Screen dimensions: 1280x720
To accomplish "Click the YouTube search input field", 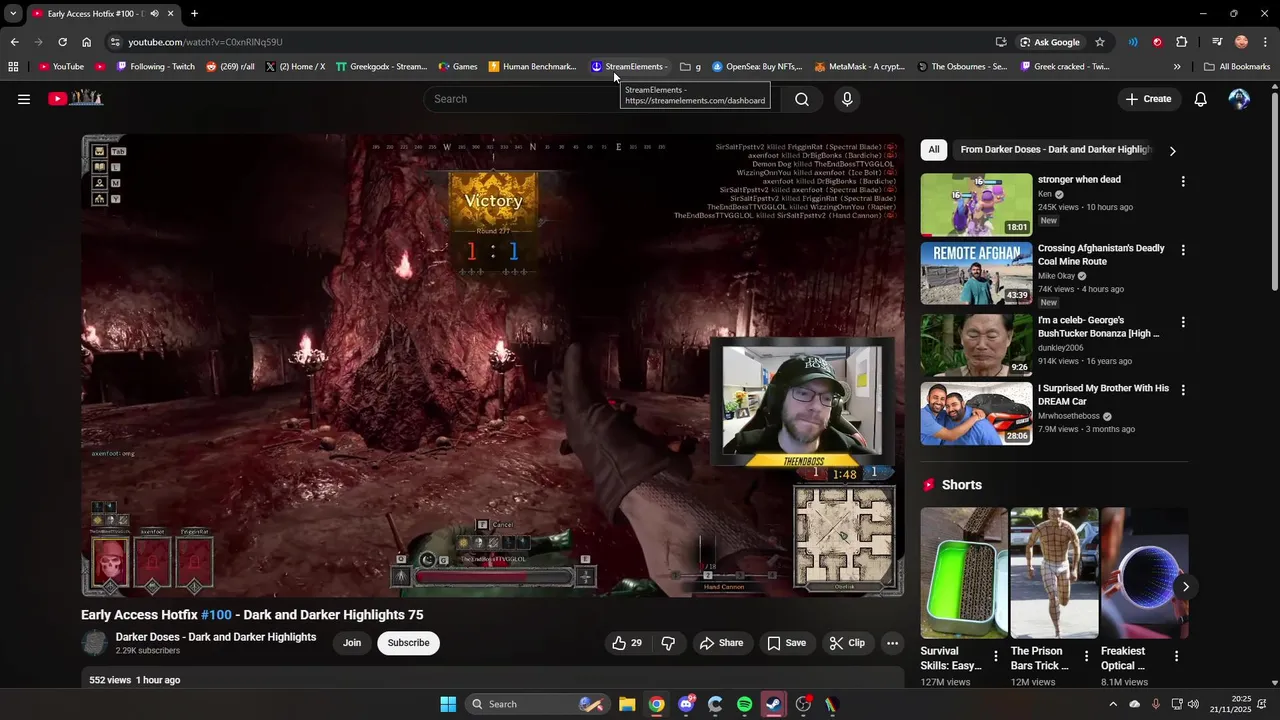I will [603, 99].
